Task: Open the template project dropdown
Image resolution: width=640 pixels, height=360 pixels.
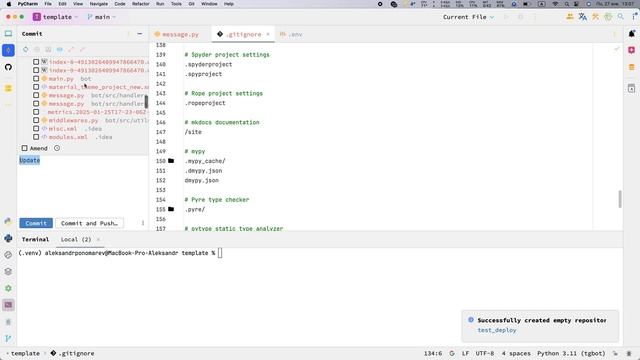Action: pos(55,17)
